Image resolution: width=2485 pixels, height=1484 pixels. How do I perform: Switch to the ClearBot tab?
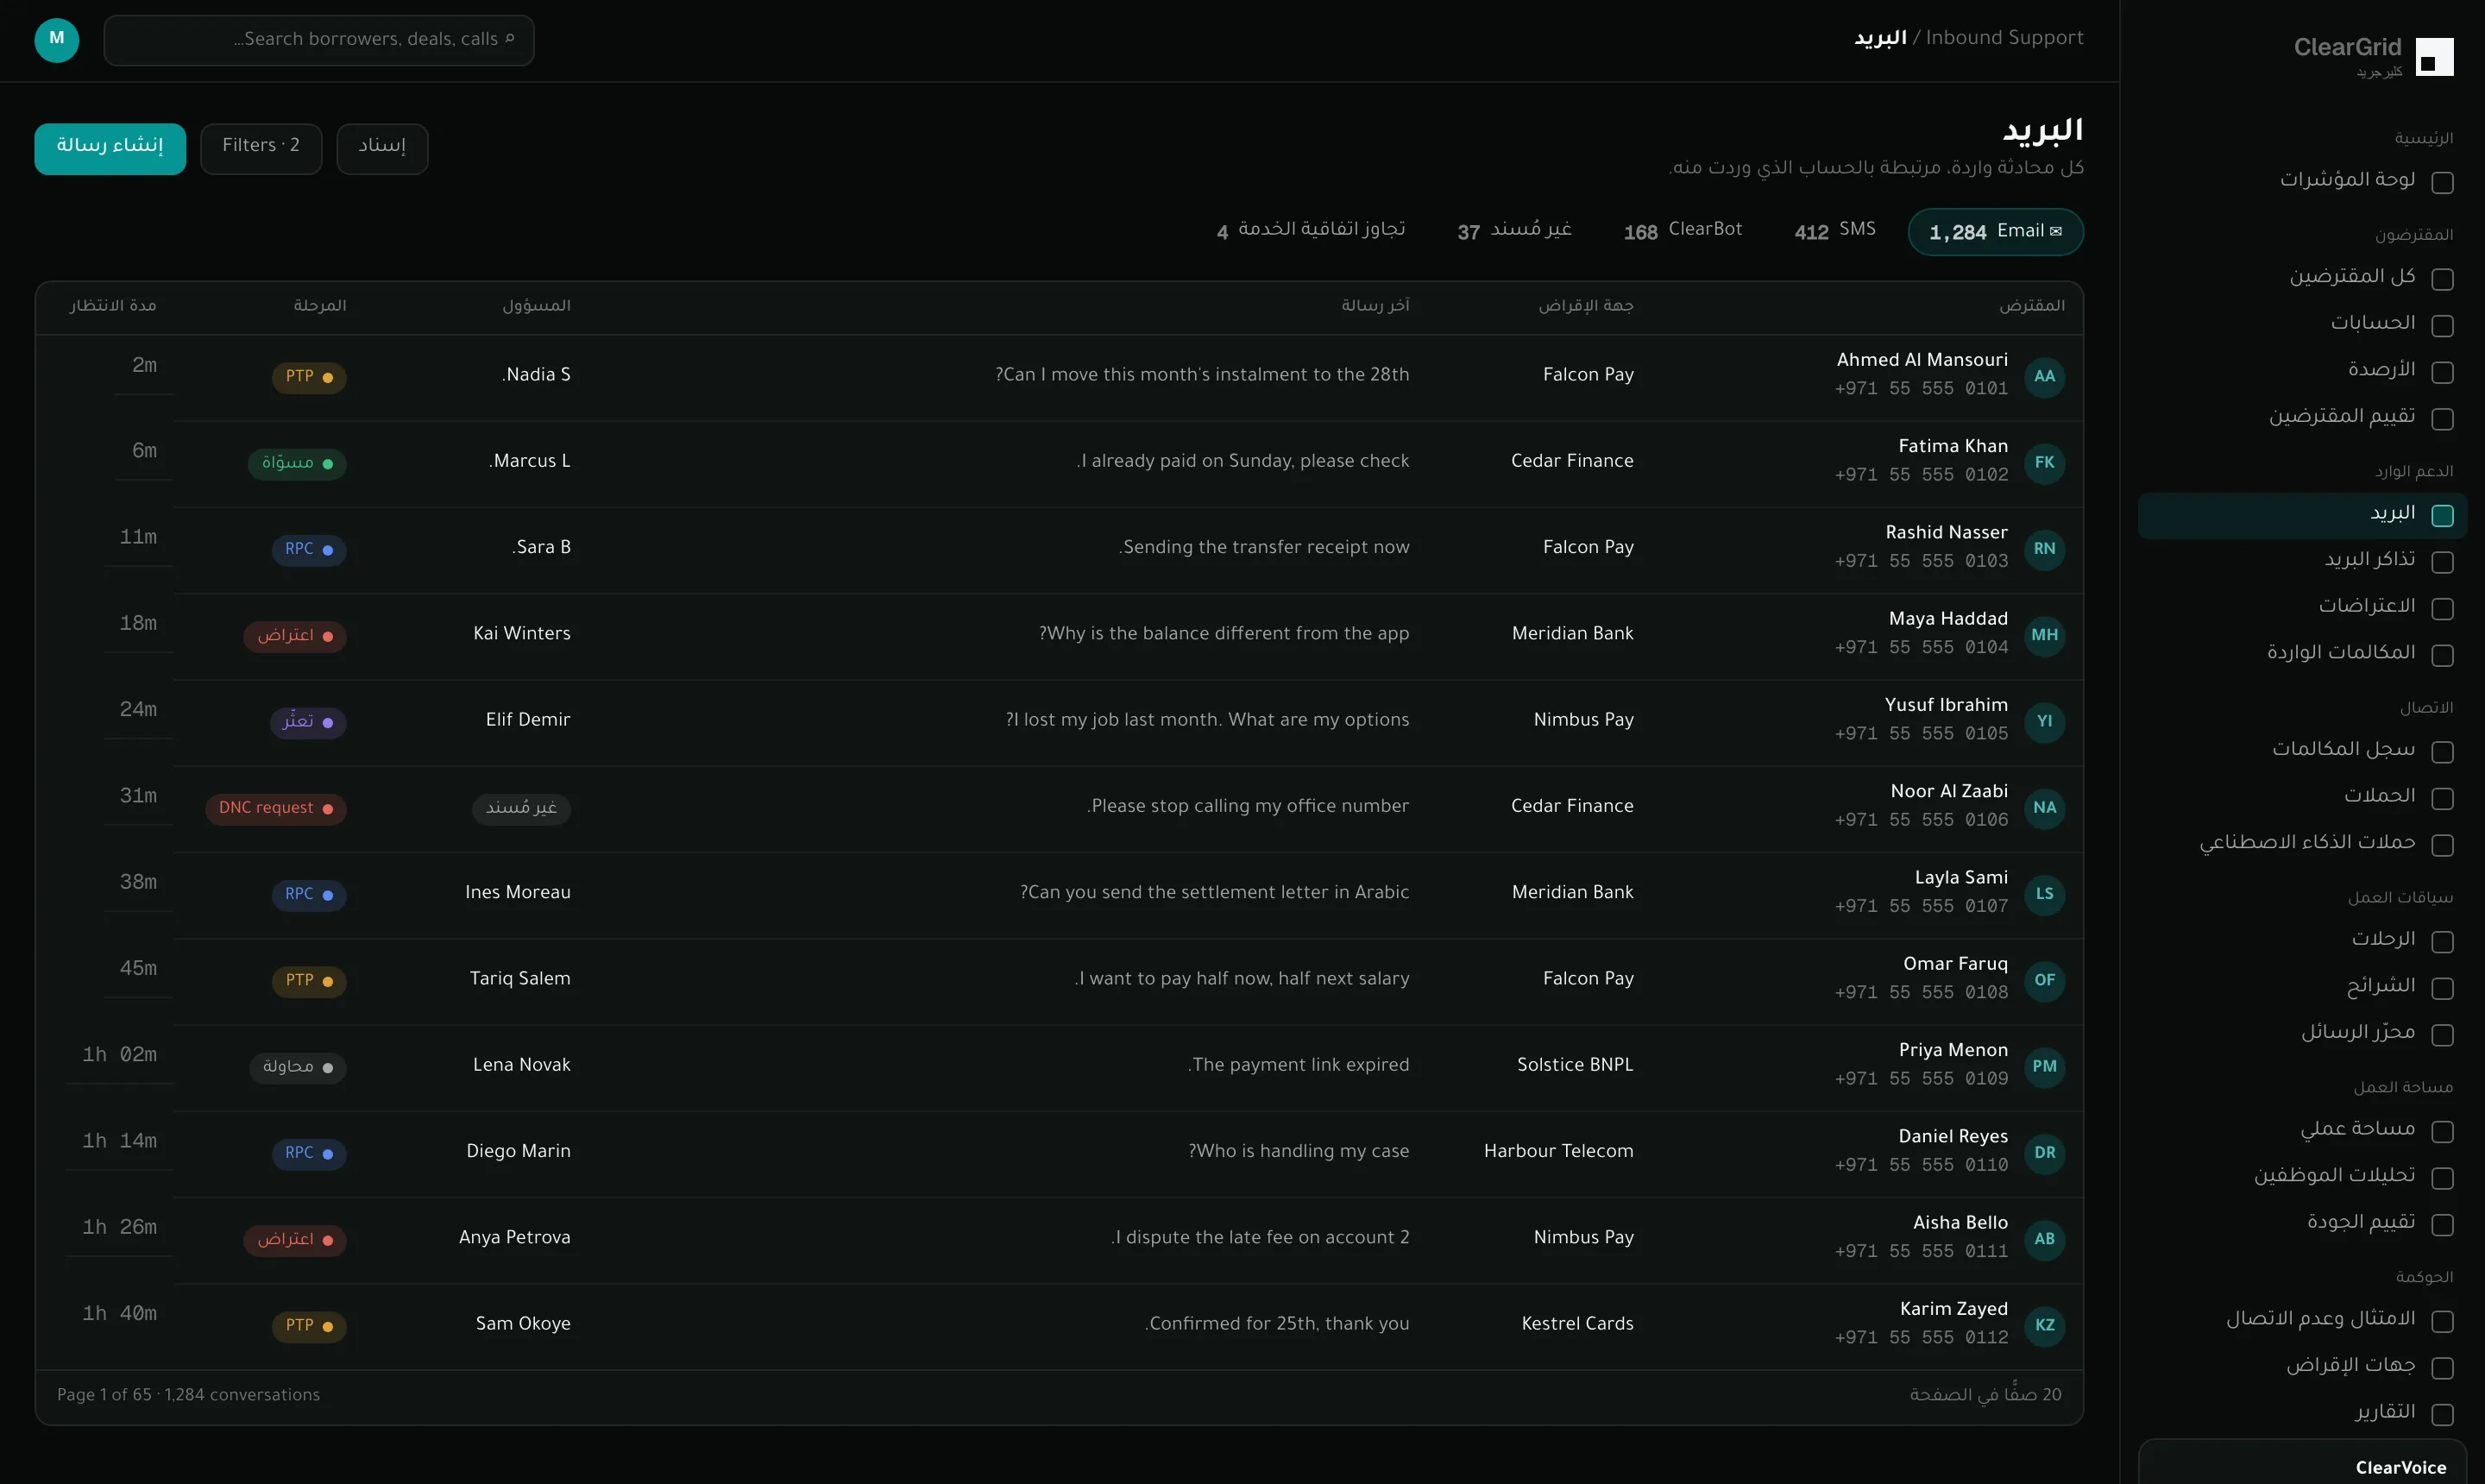click(1683, 232)
